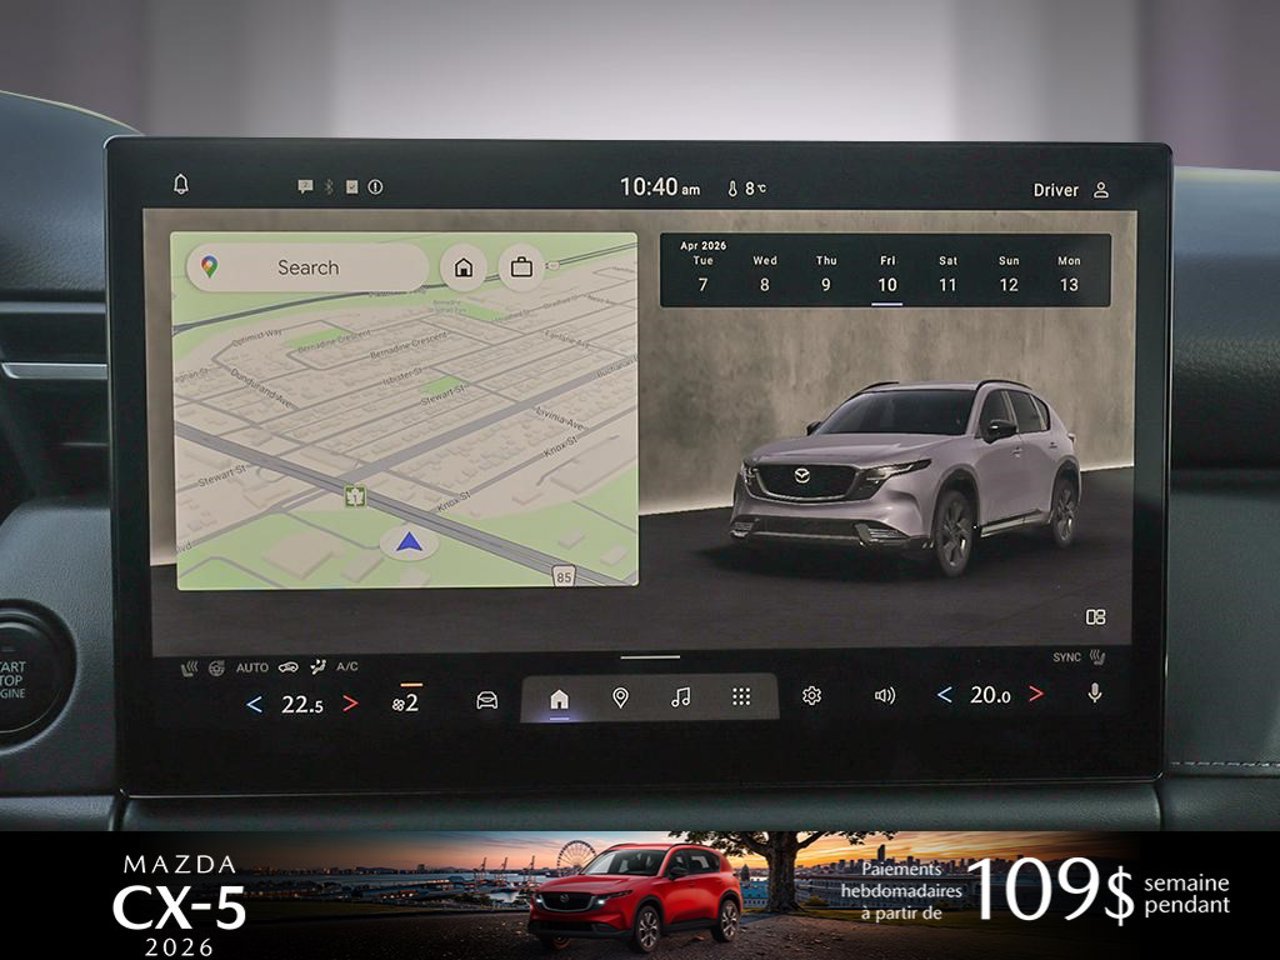Open settings gear in bottom bar
The width and height of the screenshot is (1280, 960).
point(812,695)
